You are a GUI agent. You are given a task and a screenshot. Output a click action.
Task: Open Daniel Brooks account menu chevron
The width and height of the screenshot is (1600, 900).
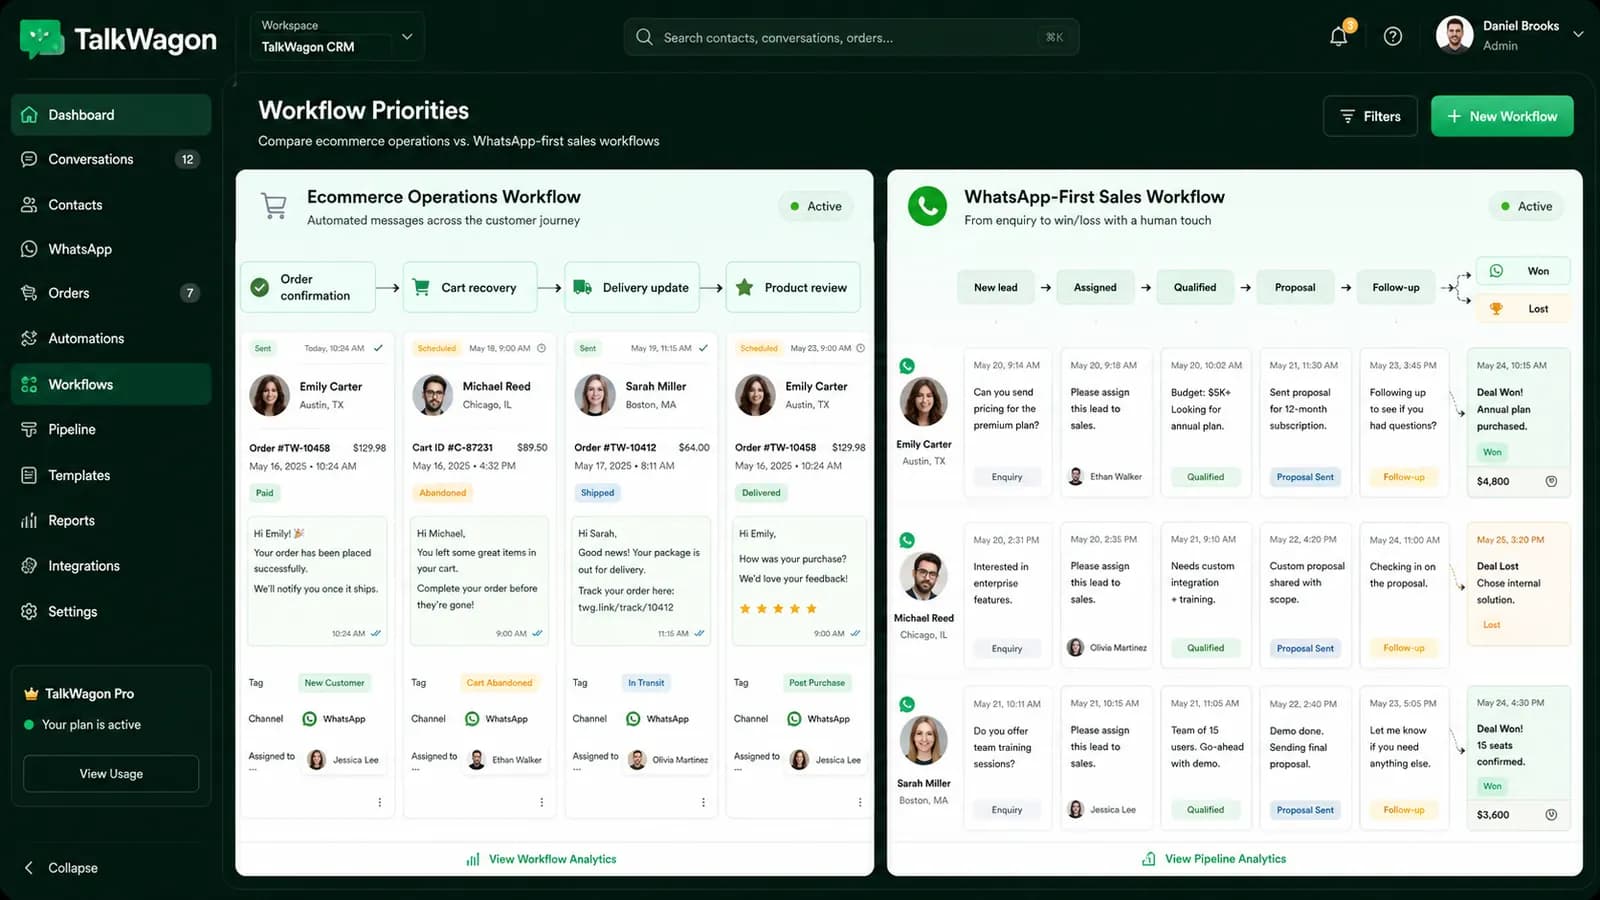1578,34
